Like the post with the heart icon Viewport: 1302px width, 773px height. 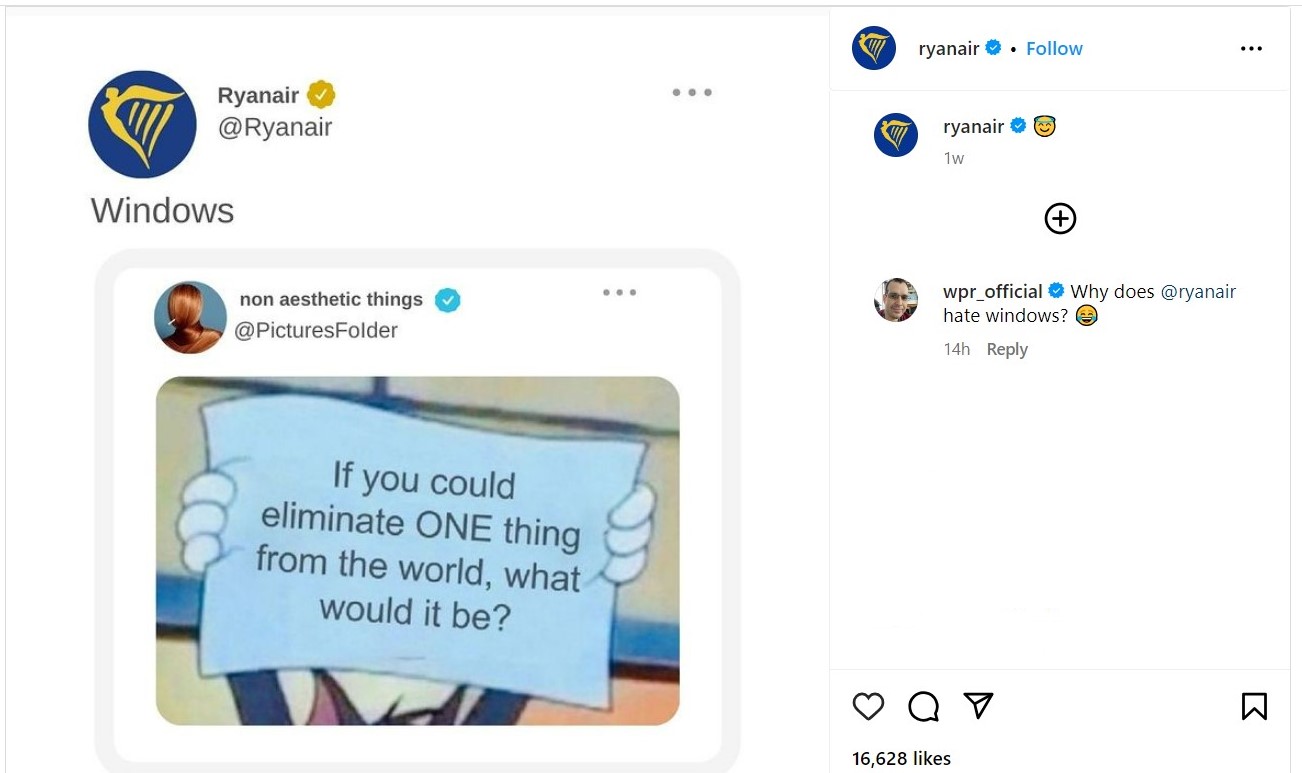[868, 706]
